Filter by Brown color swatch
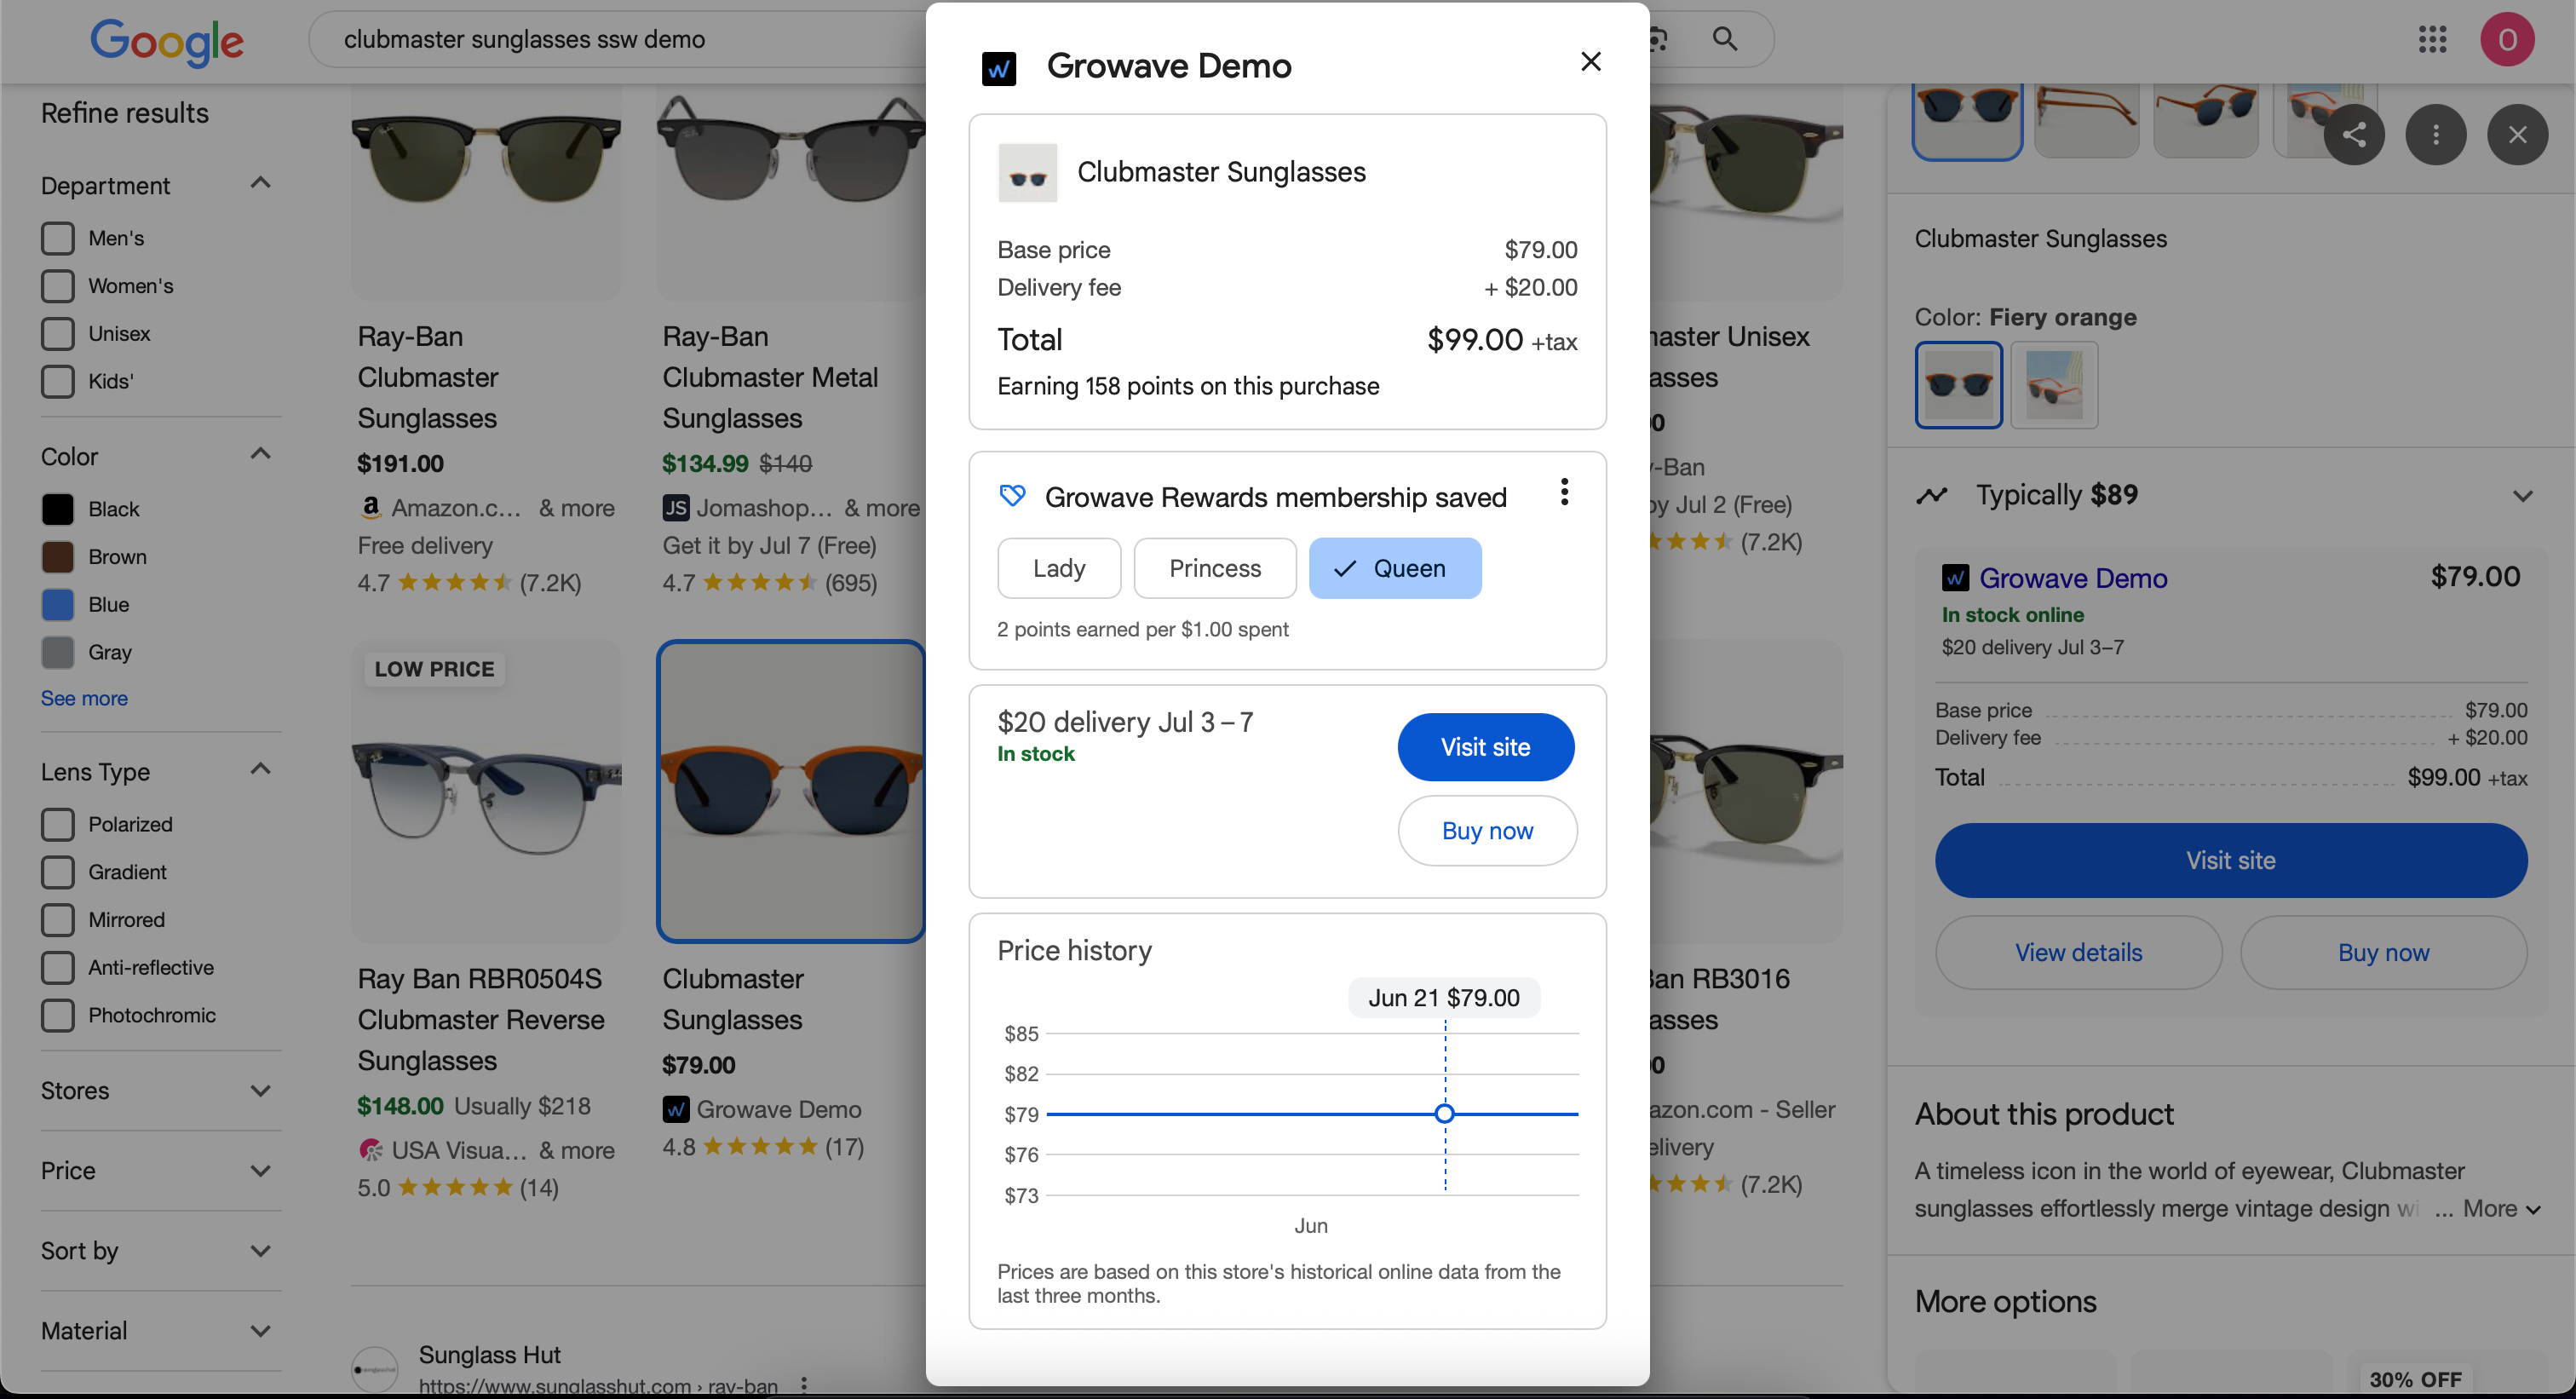Image resolution: width=2576 pixels, height=1399 pixels. 58,557
